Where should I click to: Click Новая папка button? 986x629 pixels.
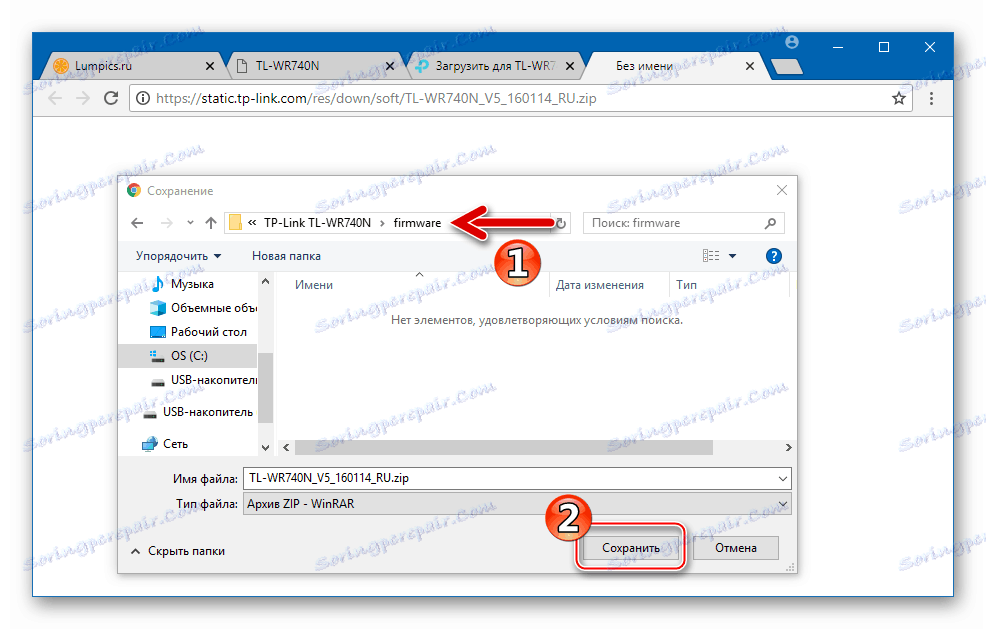(x=286, y=256)
